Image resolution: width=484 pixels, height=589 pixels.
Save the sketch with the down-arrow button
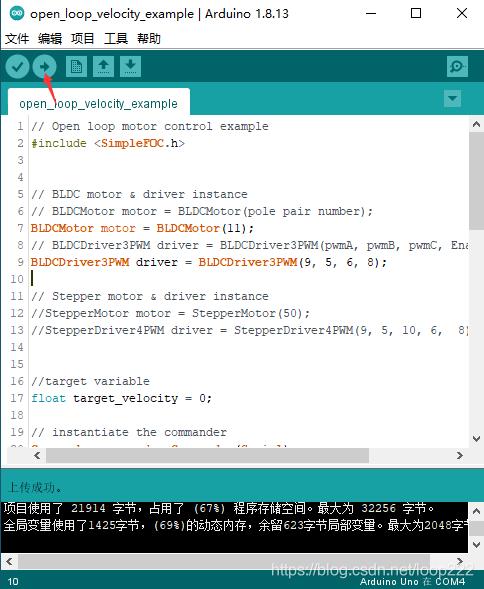click(130, 66)
